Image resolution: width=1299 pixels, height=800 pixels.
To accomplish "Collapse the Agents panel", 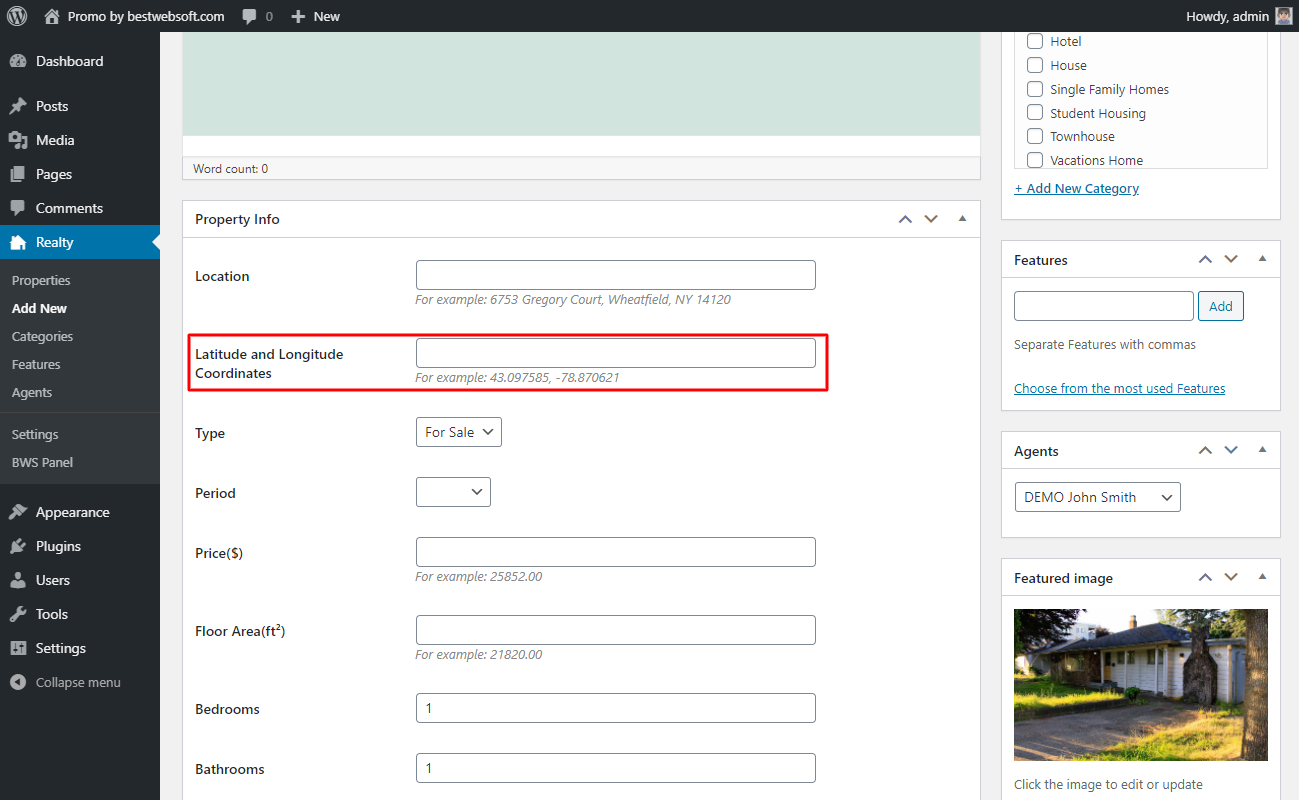I will [1262, 450].
